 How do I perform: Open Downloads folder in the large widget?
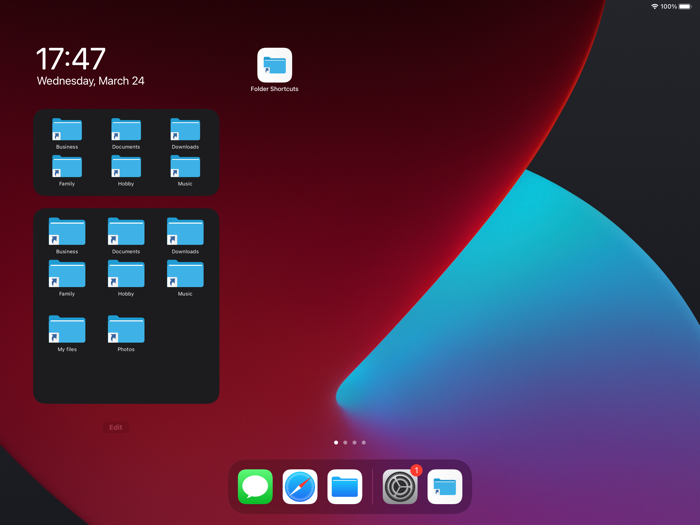pyautogui.click(x=185, y=236)
